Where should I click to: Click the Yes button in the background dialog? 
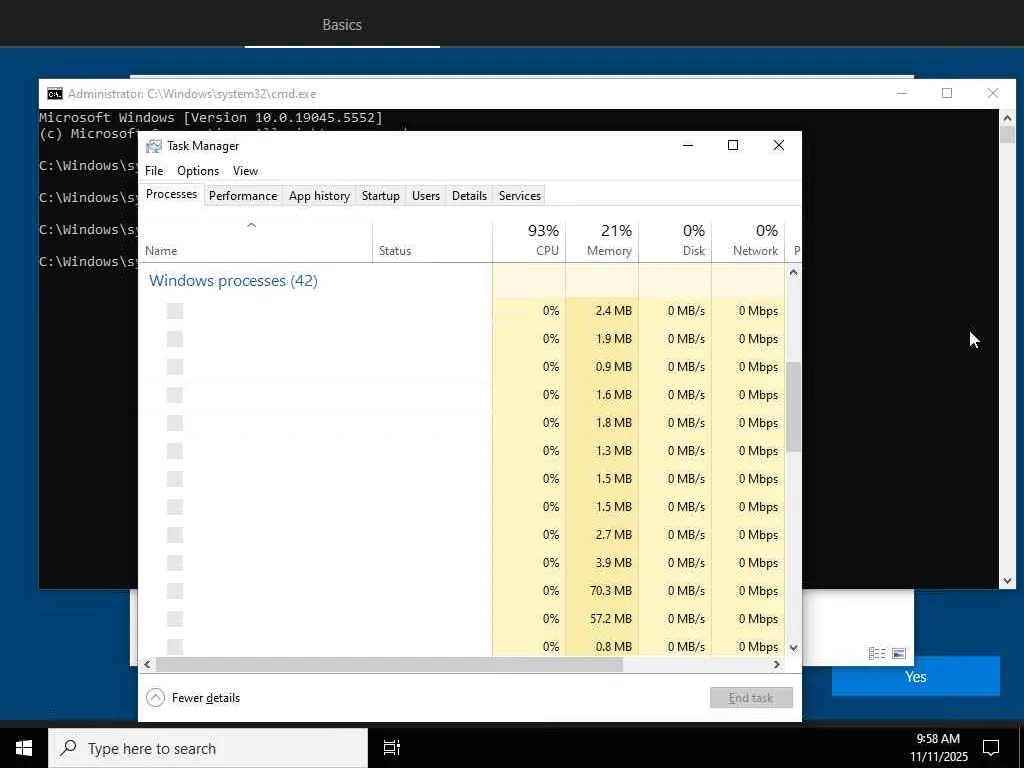916,677
